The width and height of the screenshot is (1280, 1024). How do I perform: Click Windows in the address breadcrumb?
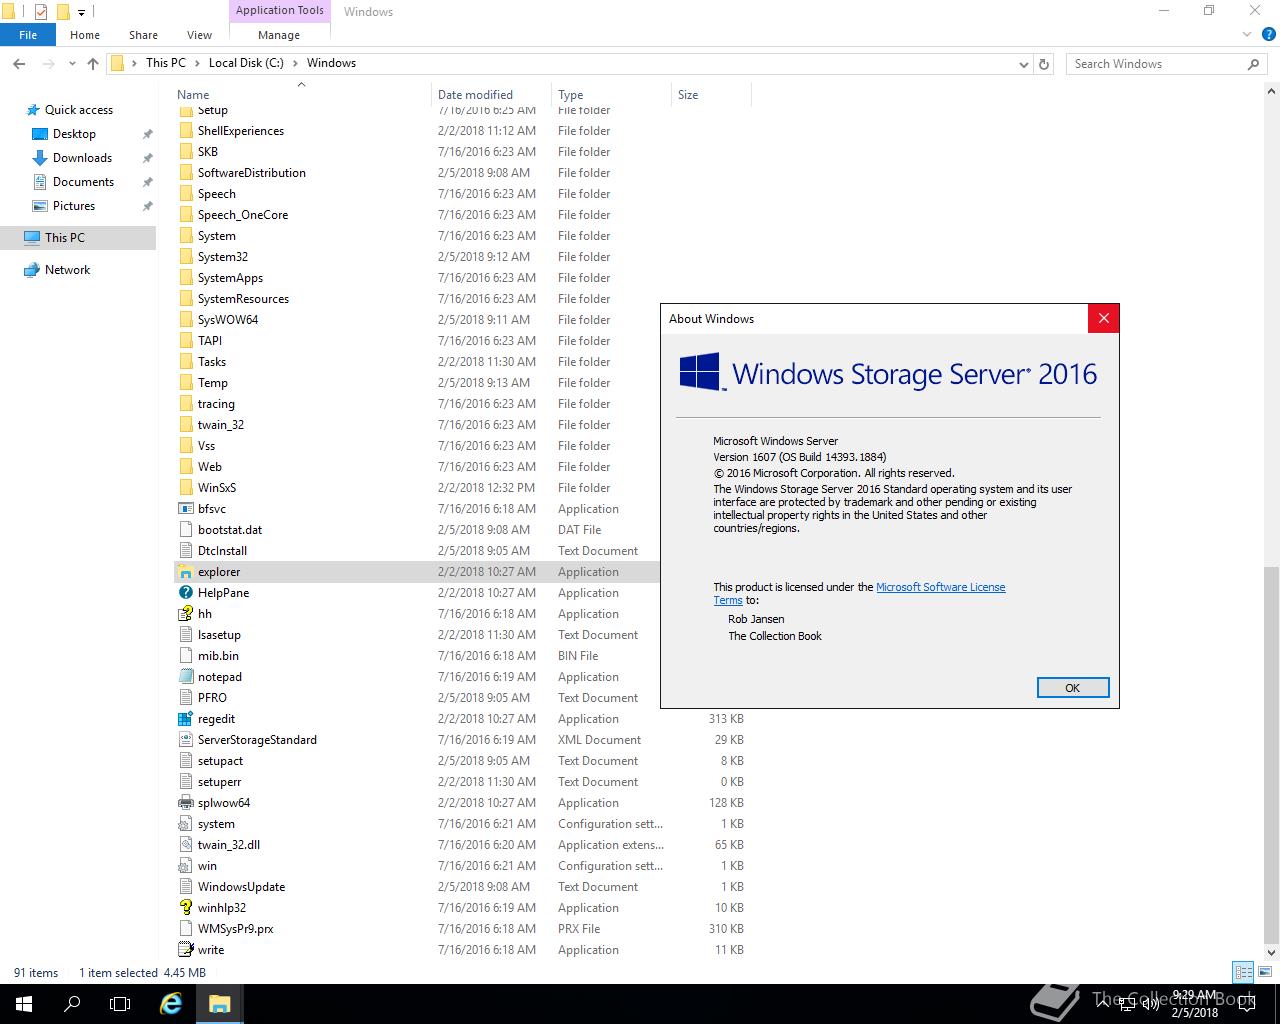331,63
